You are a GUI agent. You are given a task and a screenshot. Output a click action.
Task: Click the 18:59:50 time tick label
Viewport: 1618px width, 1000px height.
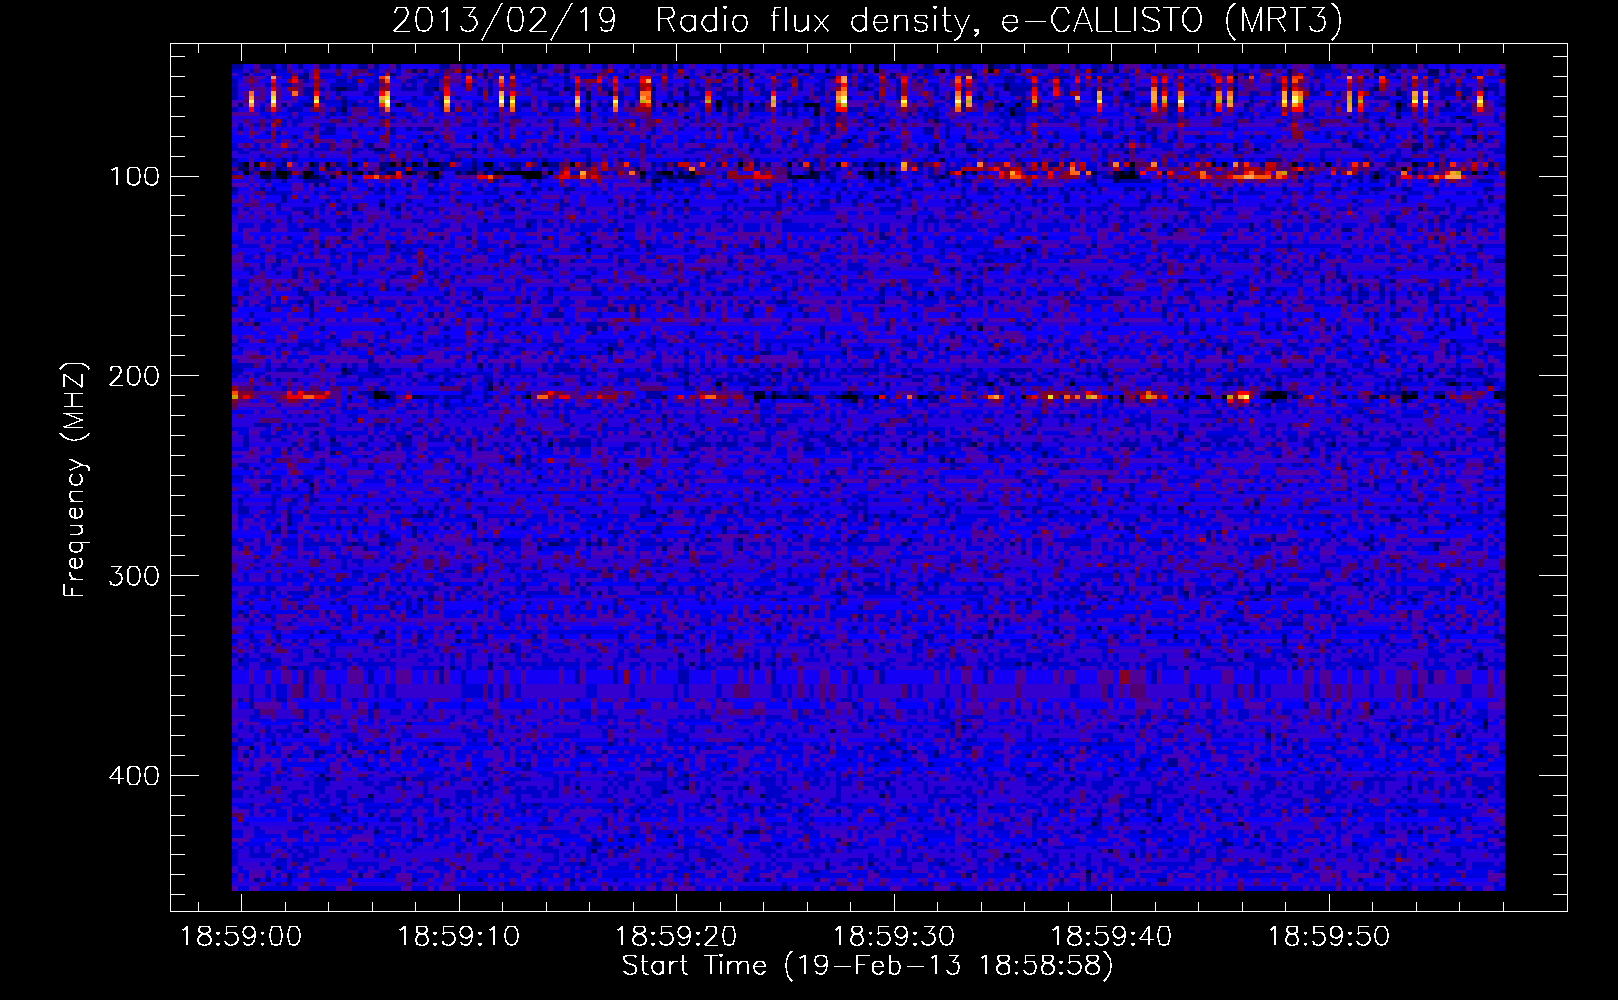(1329, 937)
